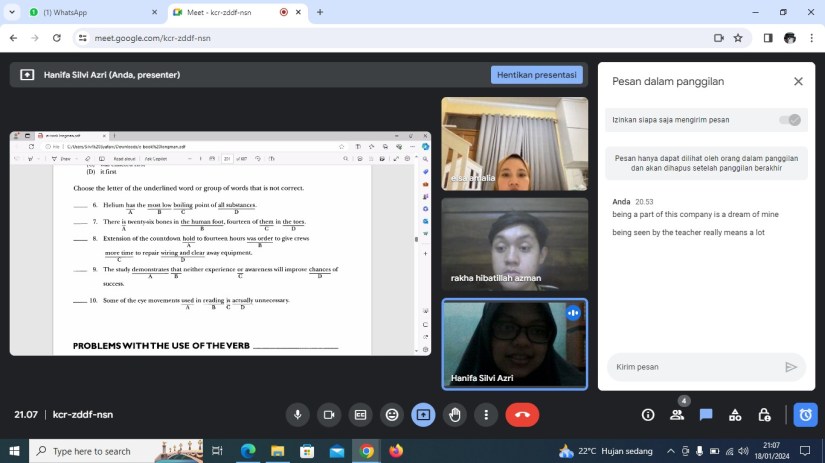Click the presentation icon beside presenter name
Viewport: 825px width, 463px height.
pos(27,75)
